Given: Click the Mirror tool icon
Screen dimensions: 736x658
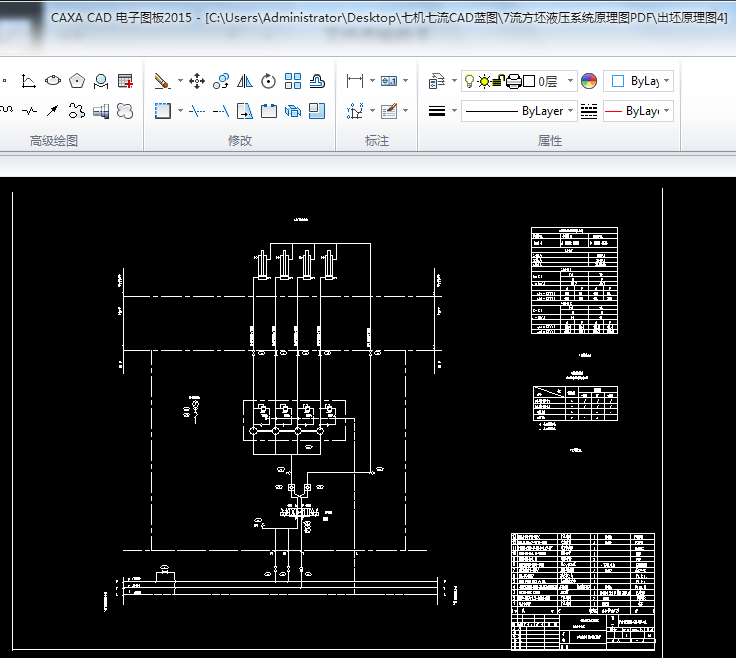Looking at the screenshot, I should (x=245, y=81).
